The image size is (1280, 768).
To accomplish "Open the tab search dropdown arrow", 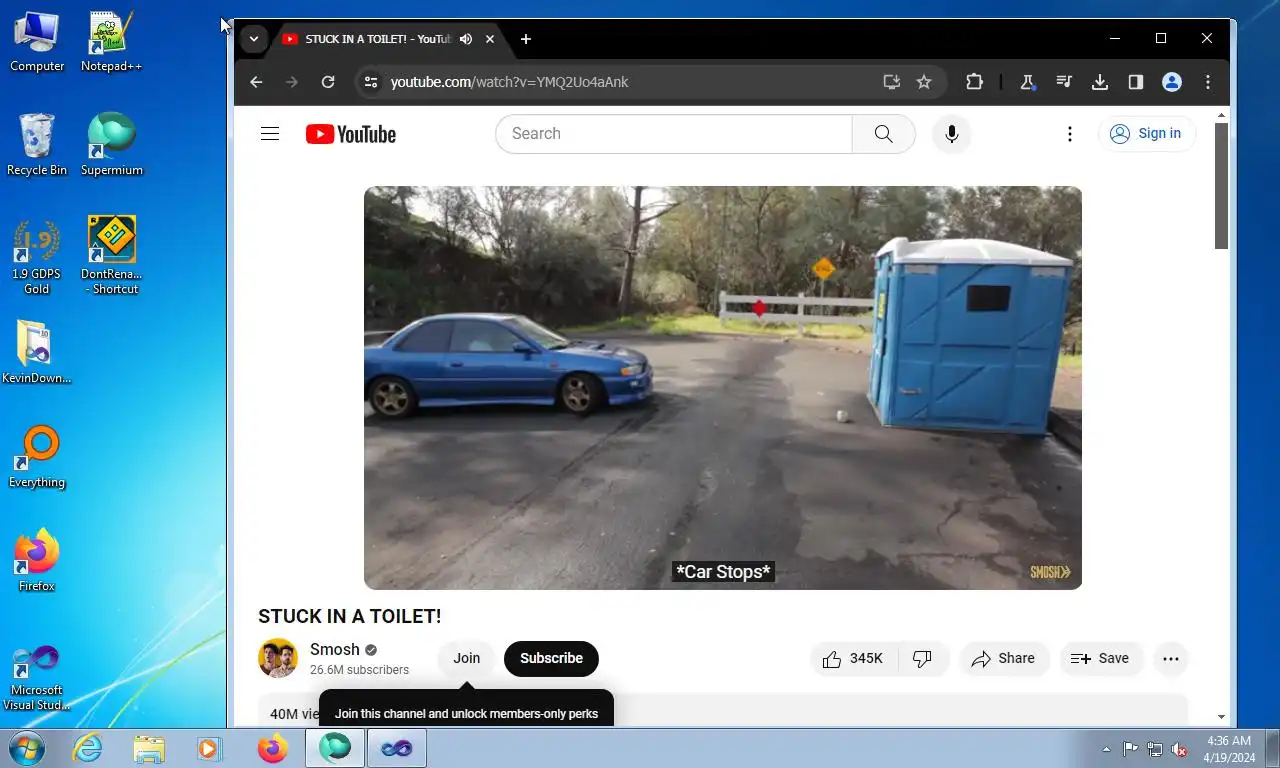I will tap(254, 39).
